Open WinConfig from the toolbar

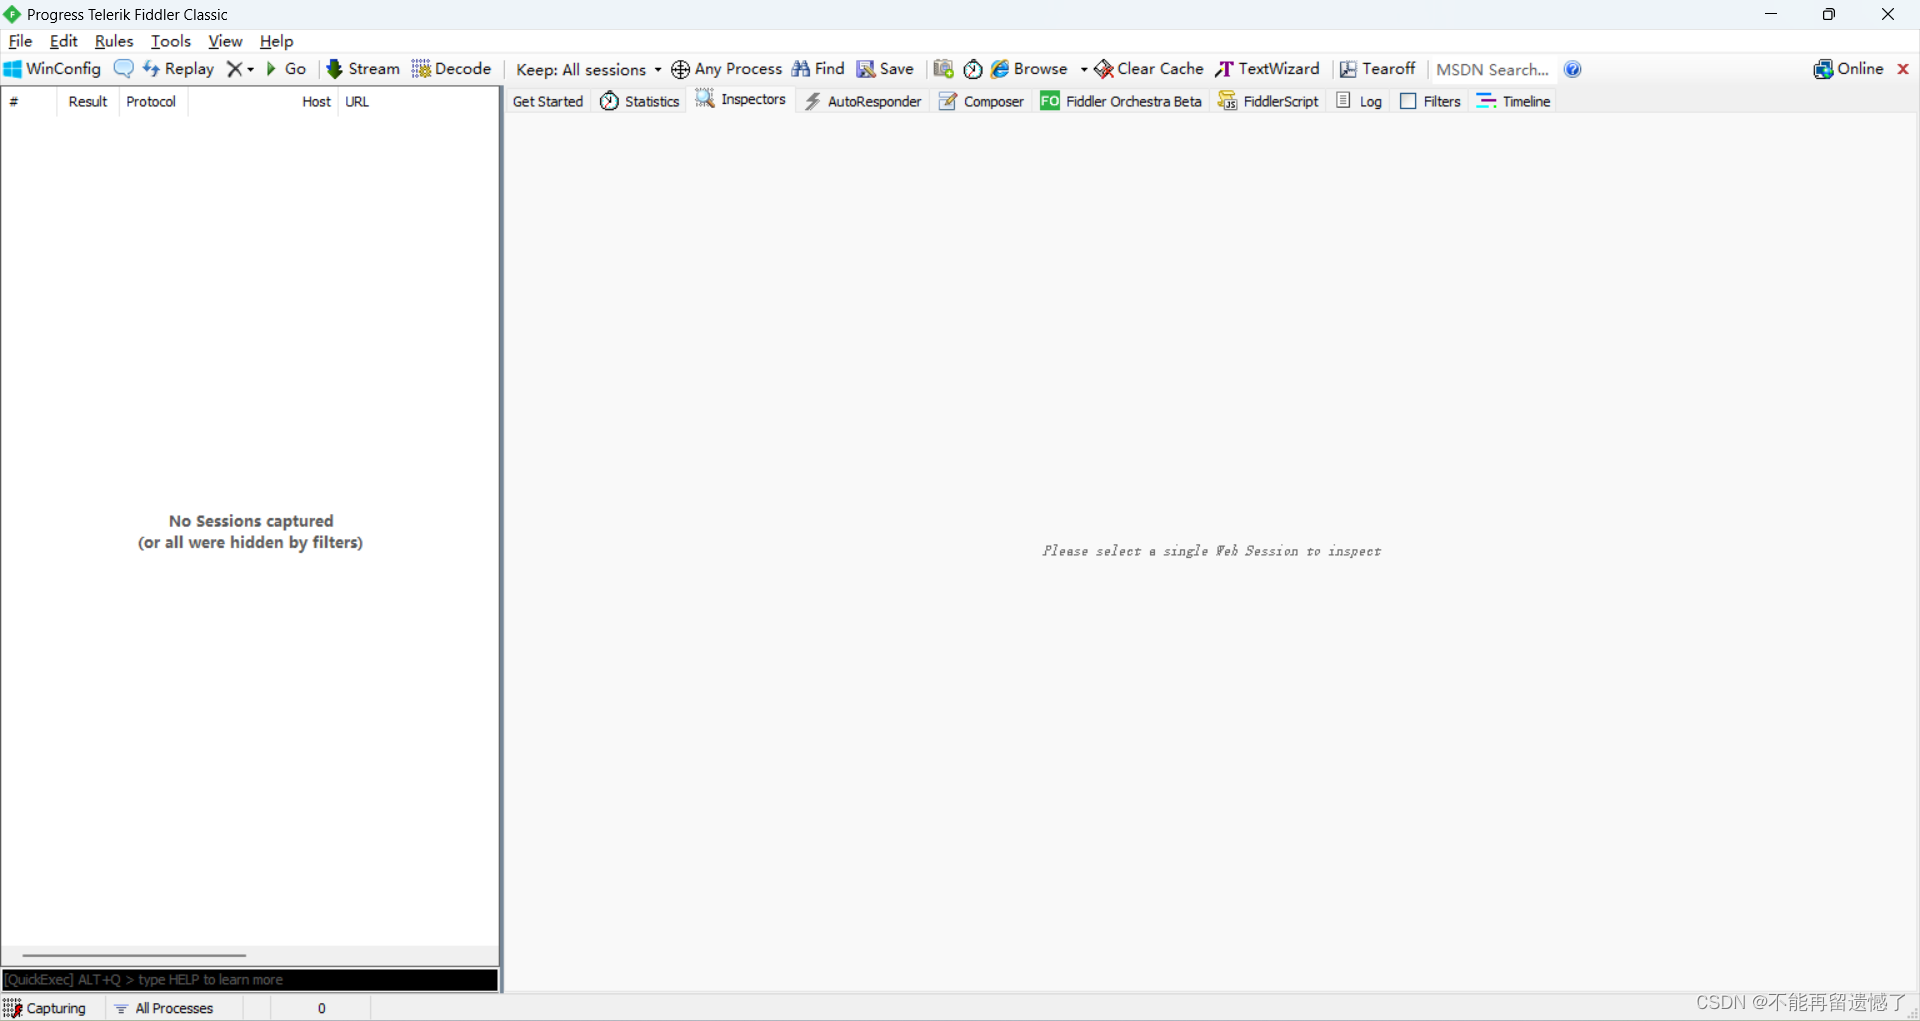tap(52, 69)
